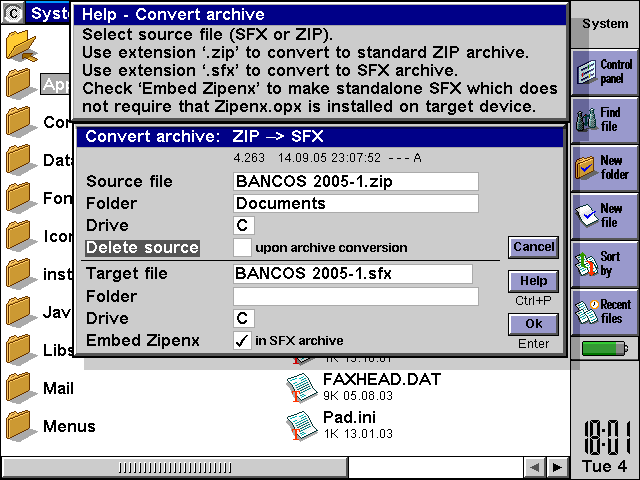Open Find file in the sidebar
Viewport: 640px width, 480px height.
click(x=604, y=120)
